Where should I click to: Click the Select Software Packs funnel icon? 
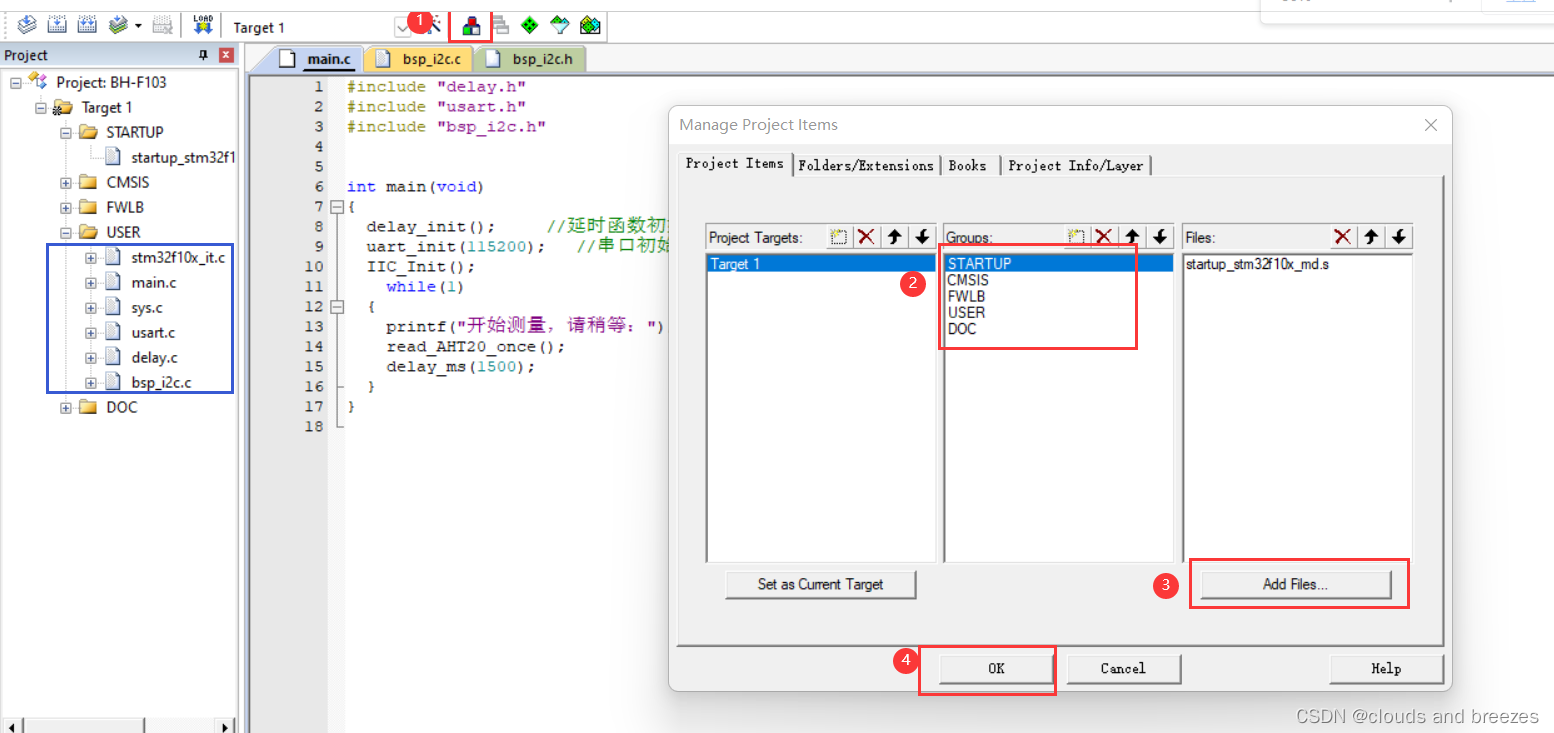pos(560,26)
